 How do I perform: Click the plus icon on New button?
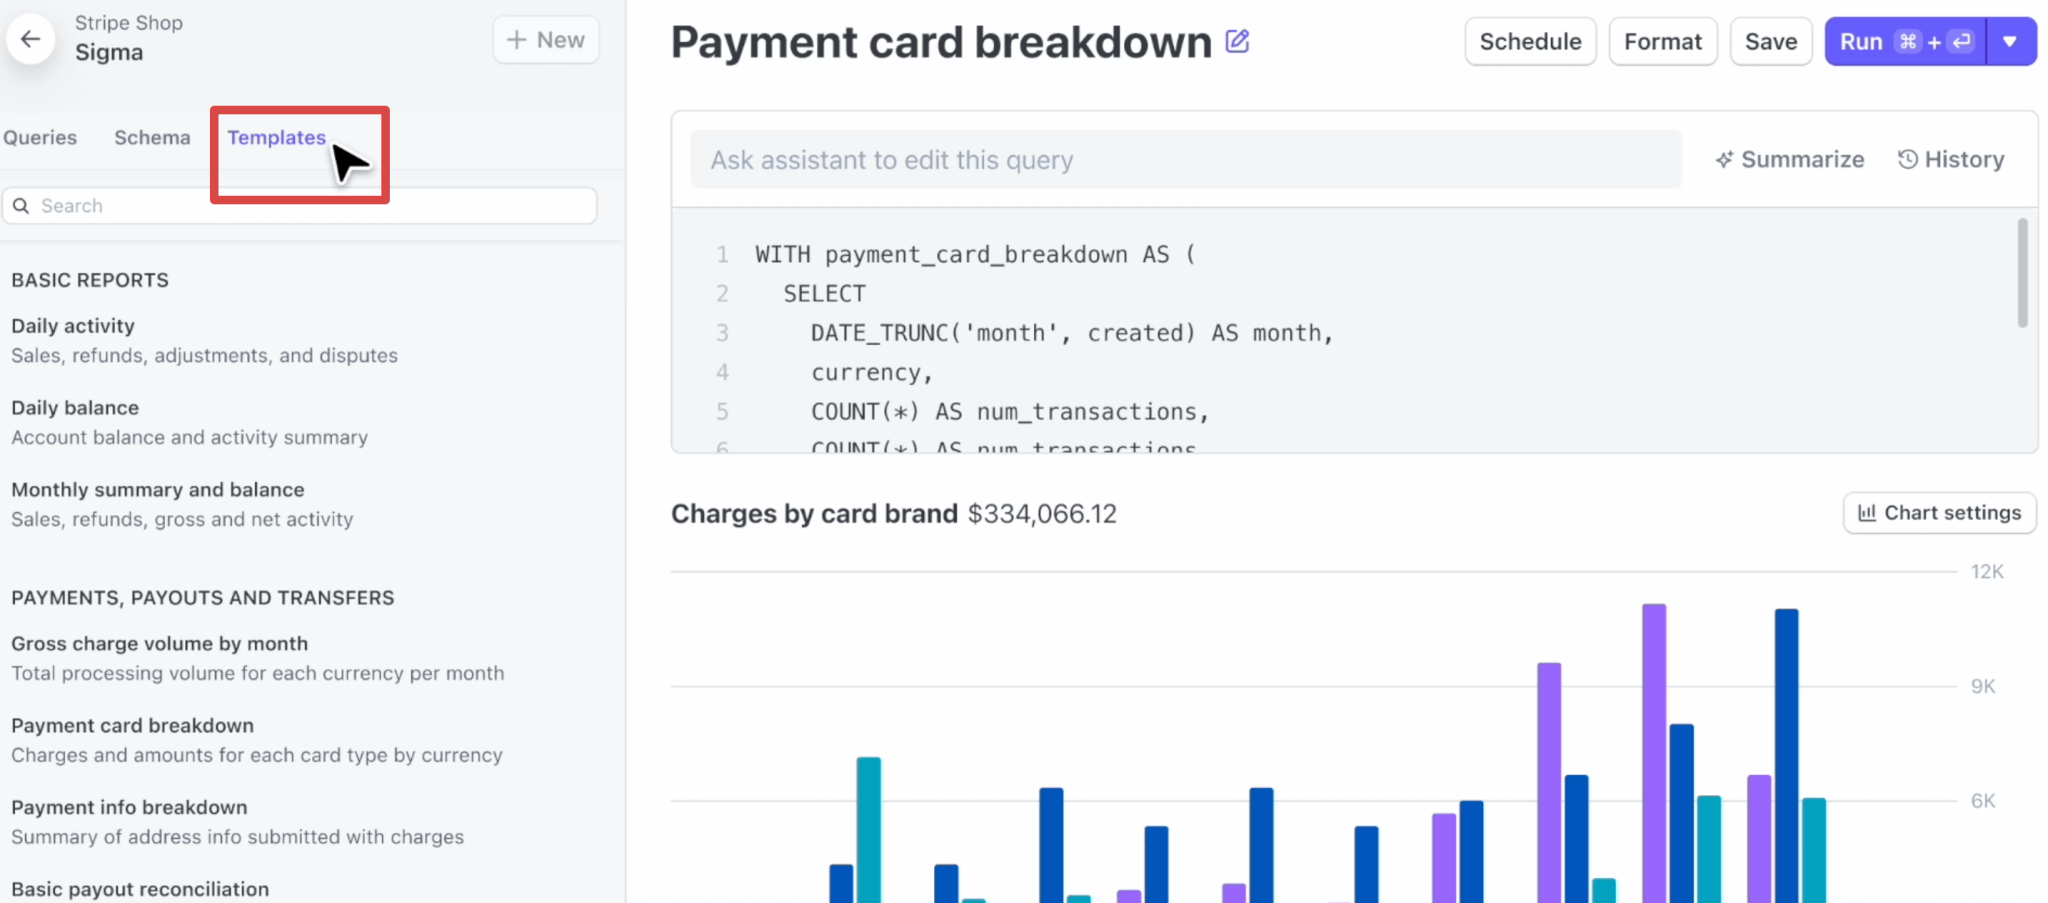tap(516, 40)
